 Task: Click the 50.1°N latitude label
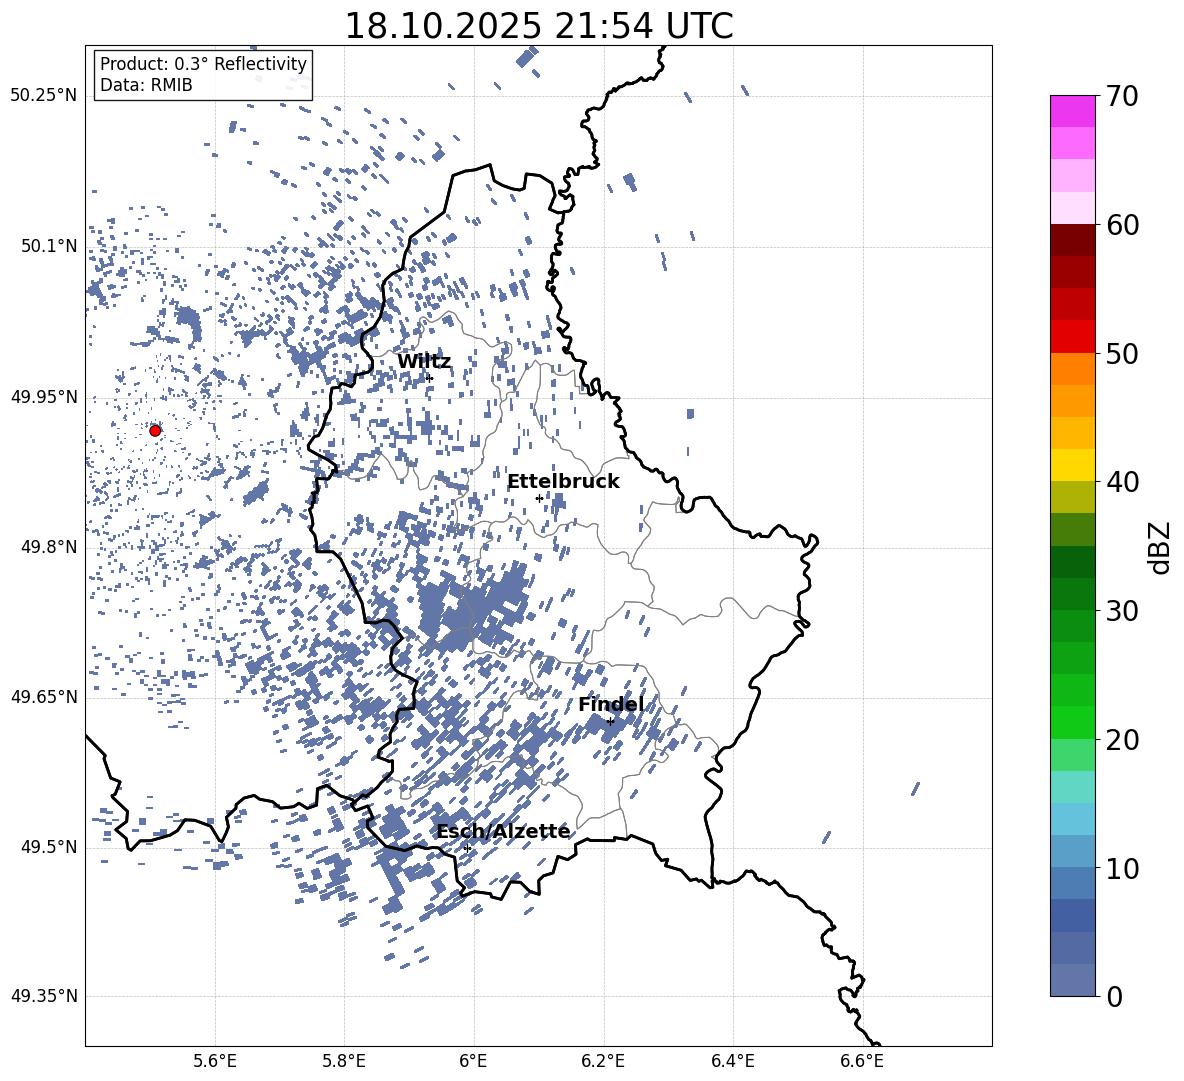(x=50, y=246)
